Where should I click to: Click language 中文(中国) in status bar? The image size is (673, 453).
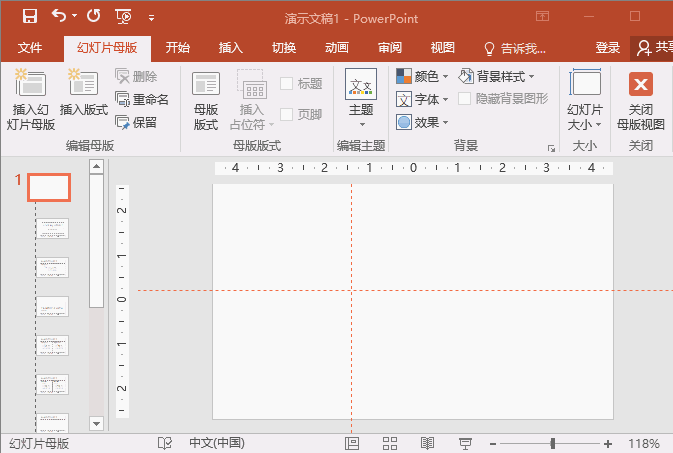(x=217, y=443)
